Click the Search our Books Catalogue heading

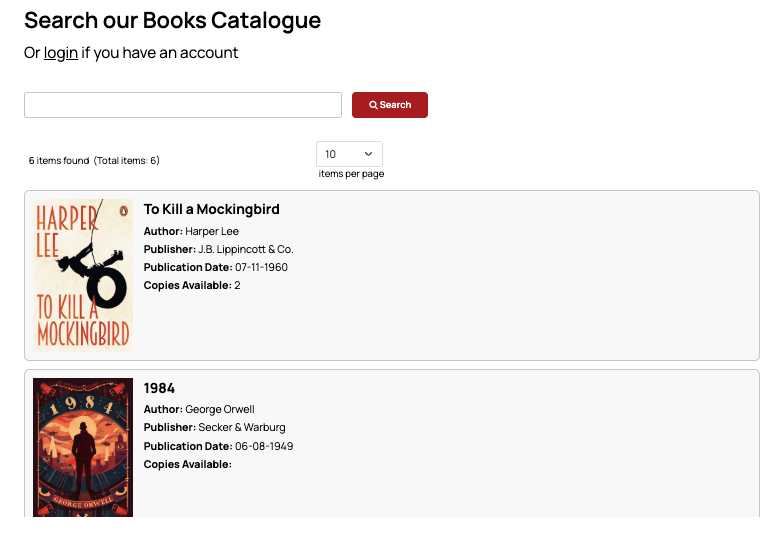pyautogui.click(x=172, y=21)
